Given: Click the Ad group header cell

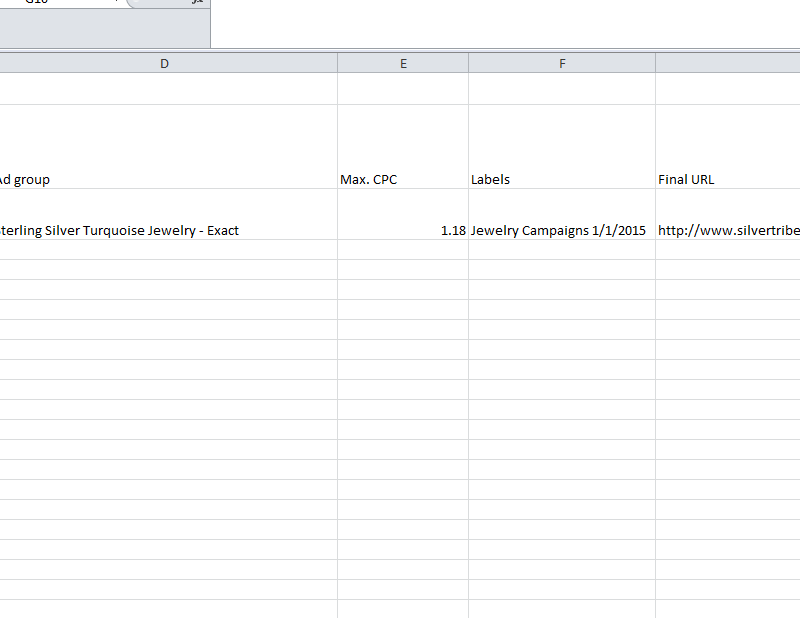Looking at the screenshot, I should [164, 179].
